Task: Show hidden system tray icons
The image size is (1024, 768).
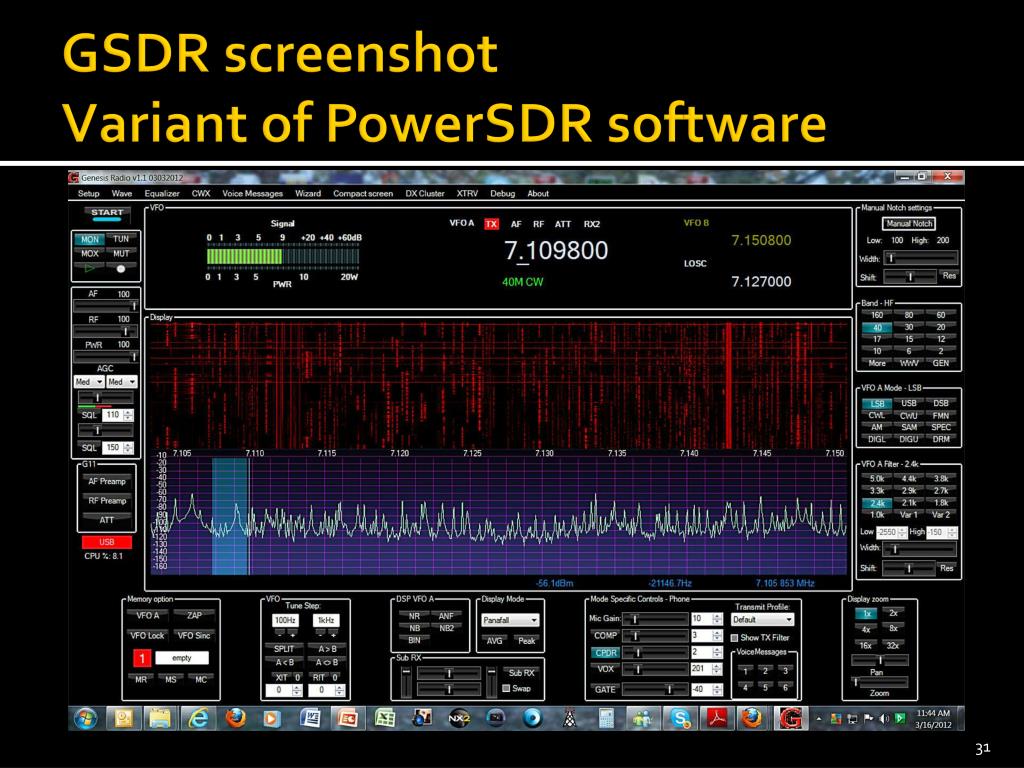Action: tap(819, 719)
